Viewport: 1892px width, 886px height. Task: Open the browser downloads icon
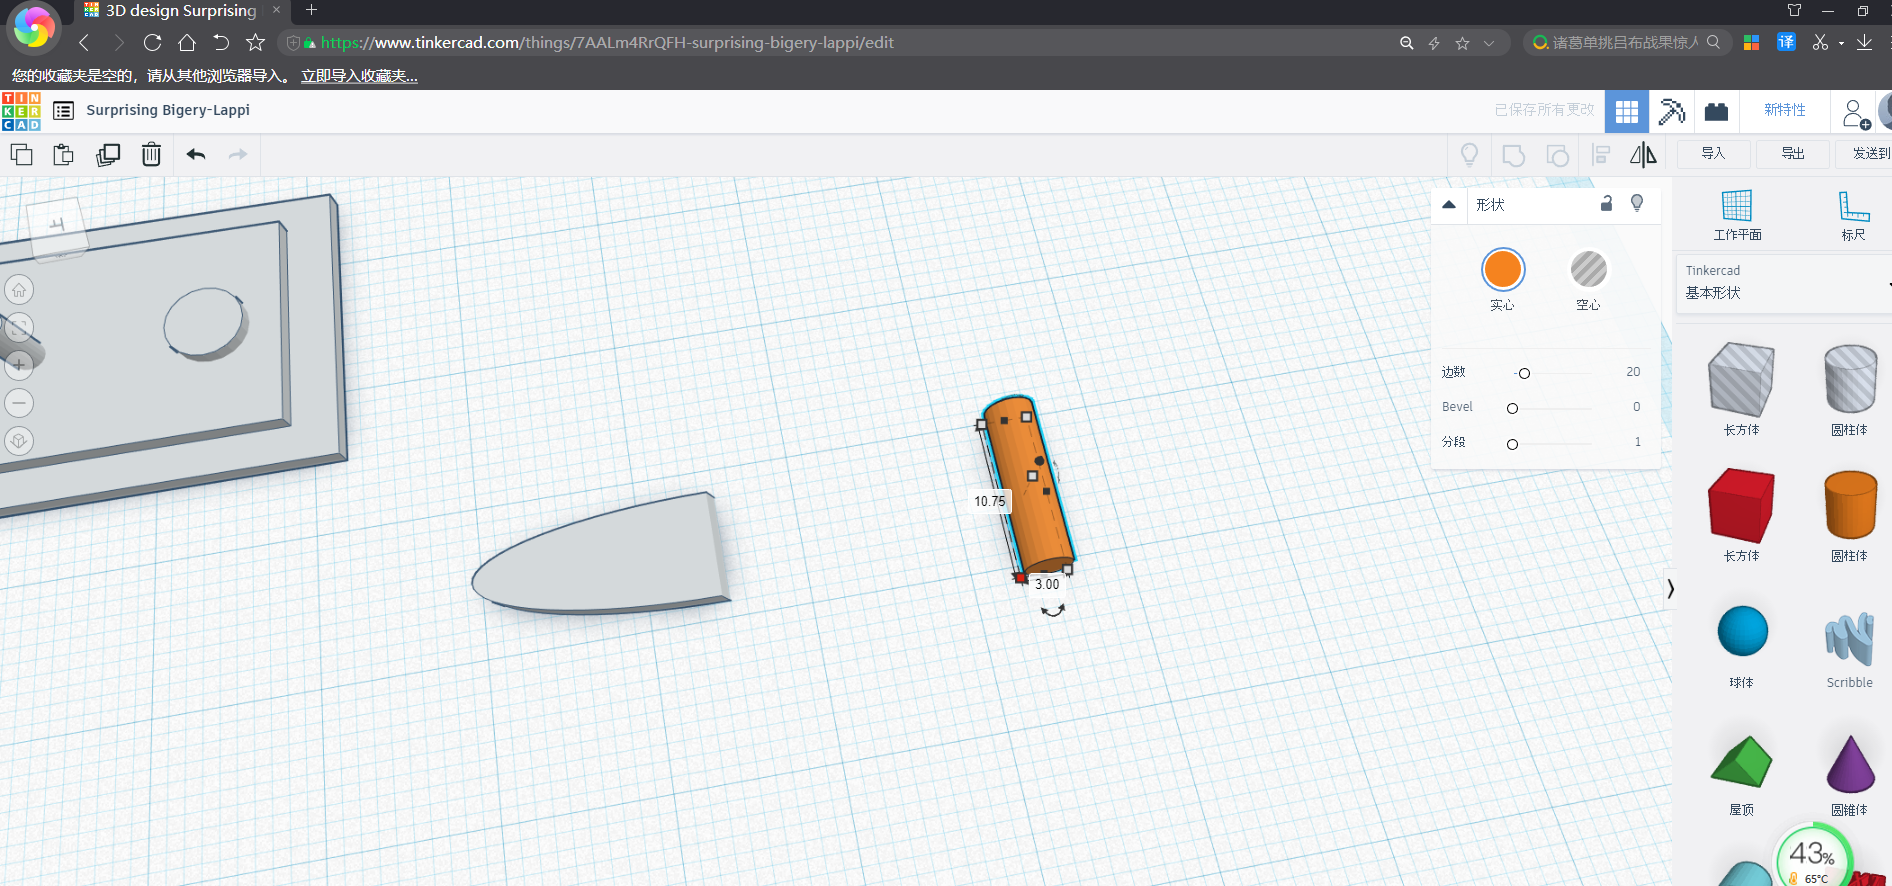tap(1865, 42)
